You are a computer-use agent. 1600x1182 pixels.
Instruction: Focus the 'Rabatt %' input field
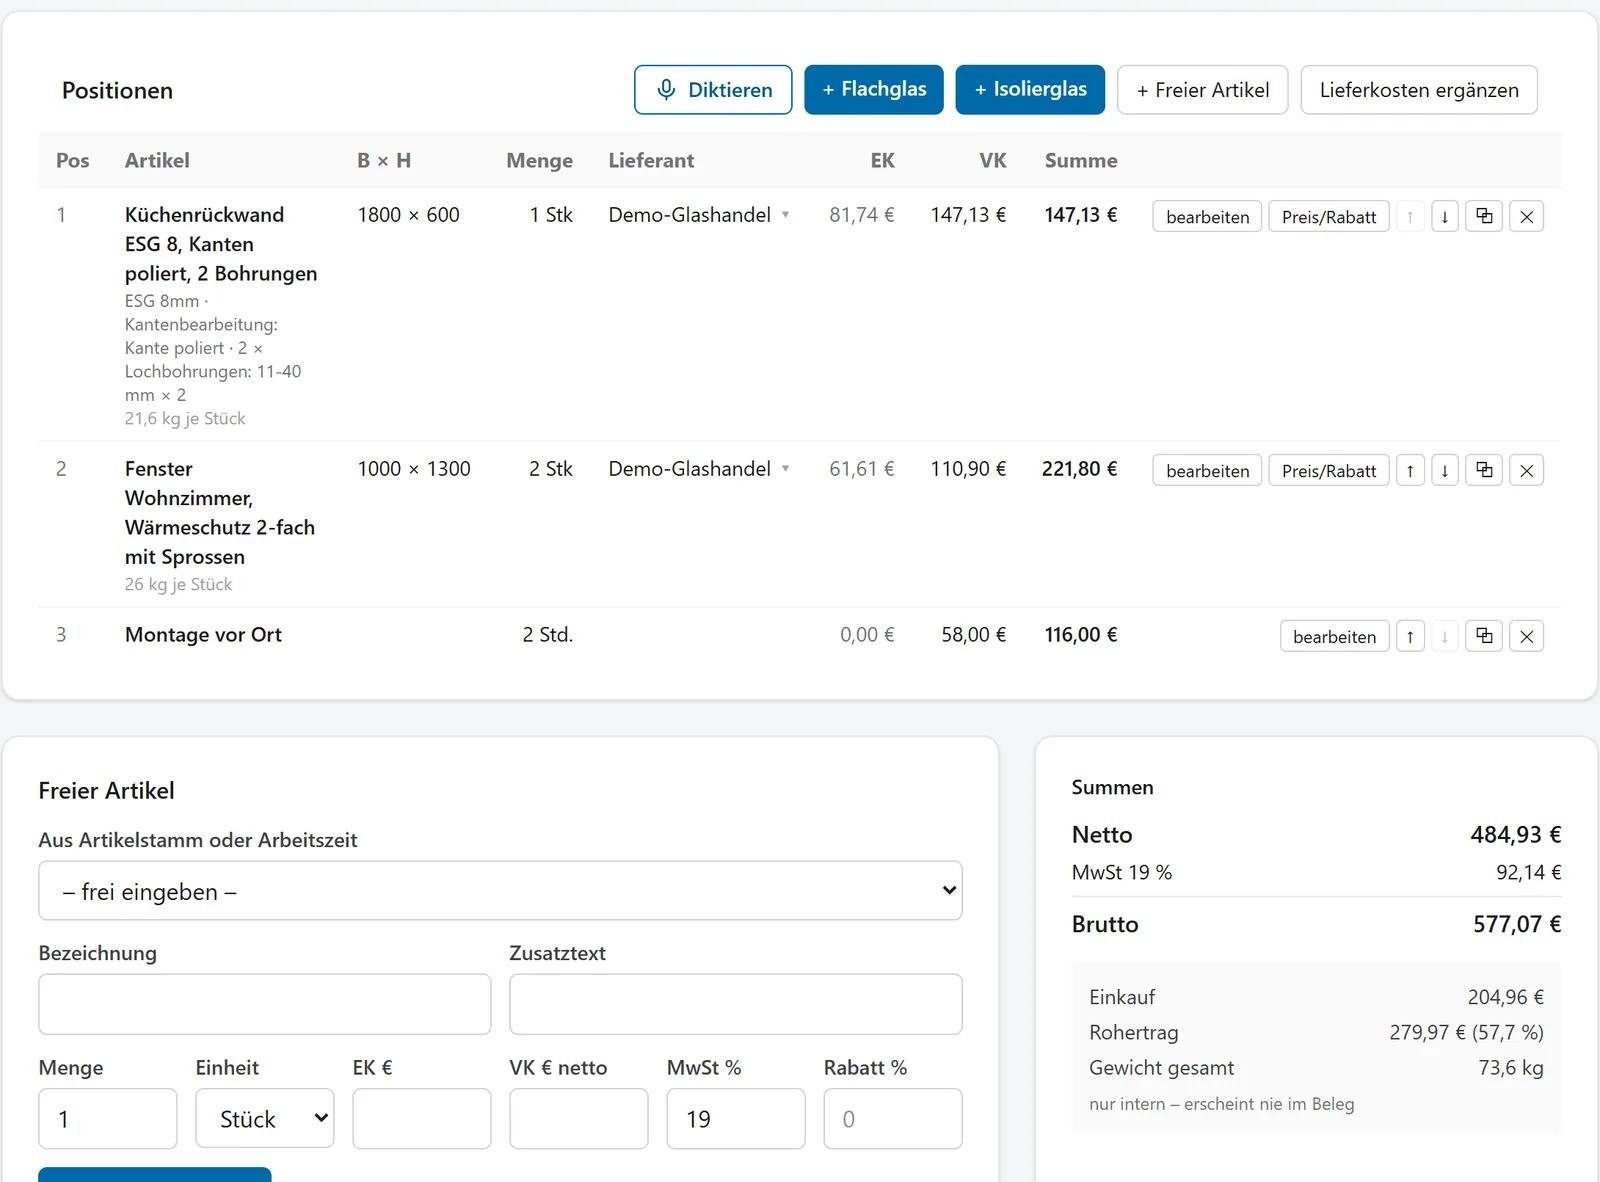point(893,1119)
